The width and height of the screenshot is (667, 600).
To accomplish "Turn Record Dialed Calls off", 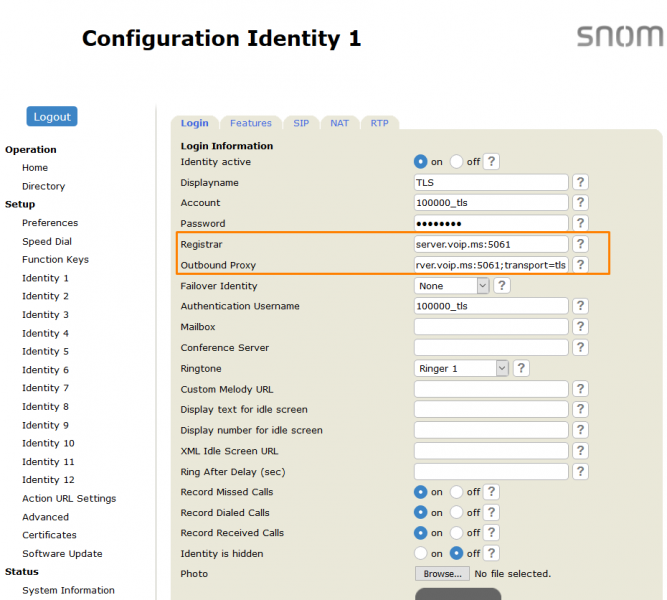I will [456, 512].
